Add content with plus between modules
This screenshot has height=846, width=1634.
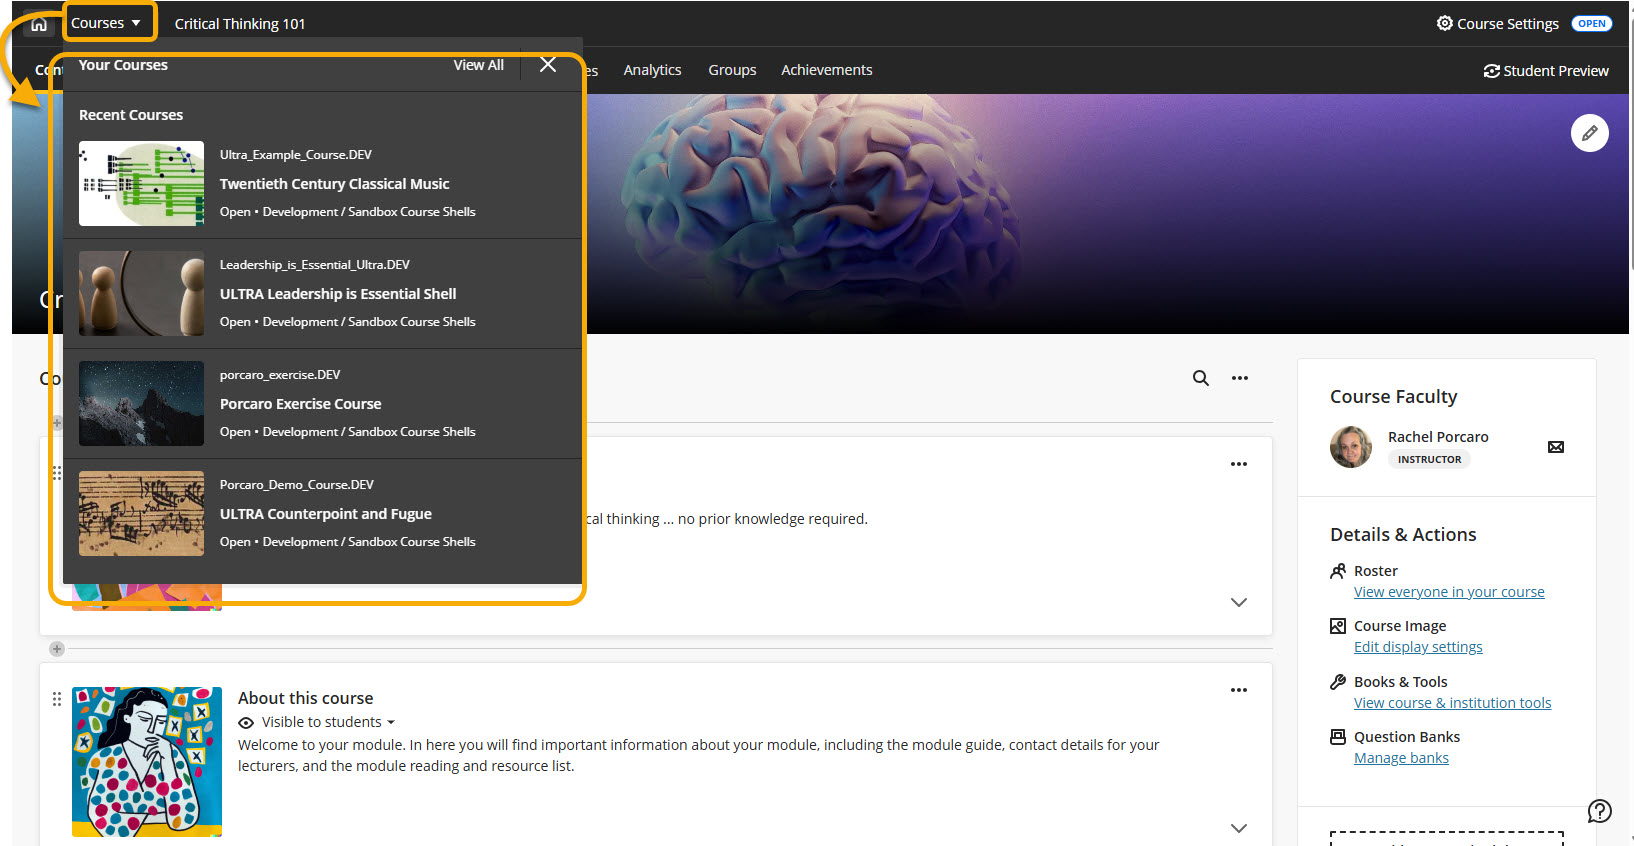pos(57,649)
